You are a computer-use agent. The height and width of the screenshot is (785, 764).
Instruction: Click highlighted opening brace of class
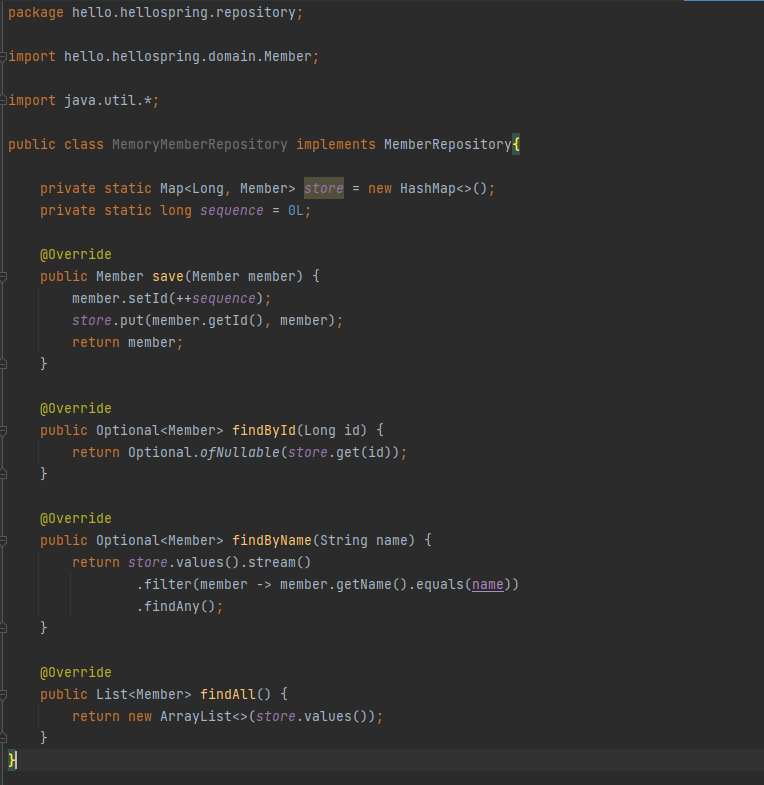click(516, 145)
